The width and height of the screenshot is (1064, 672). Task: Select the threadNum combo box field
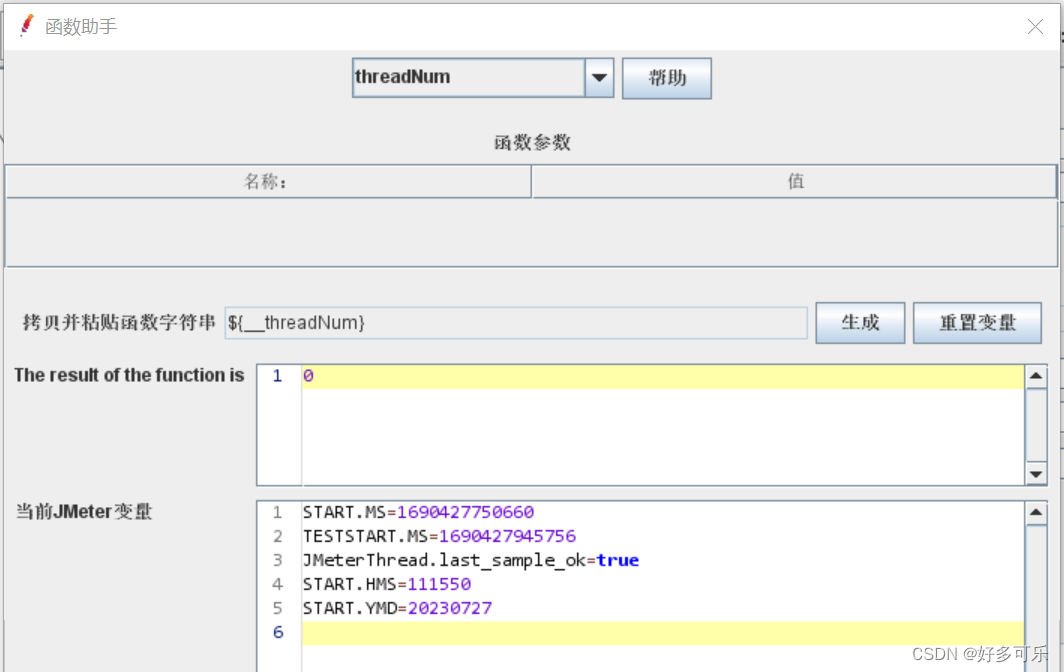pyautogui.click(x=468, y=77)
